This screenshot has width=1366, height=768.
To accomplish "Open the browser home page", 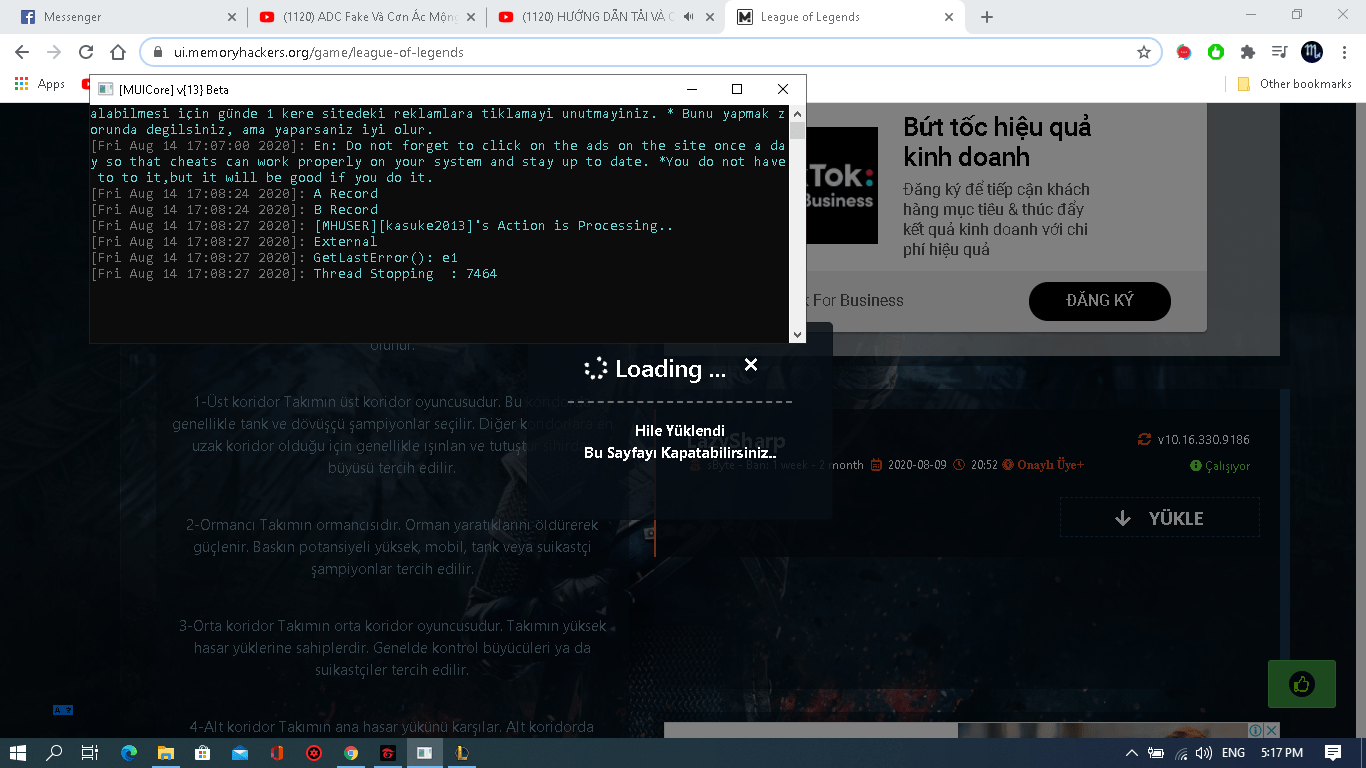I will click(x=118, y=52).
